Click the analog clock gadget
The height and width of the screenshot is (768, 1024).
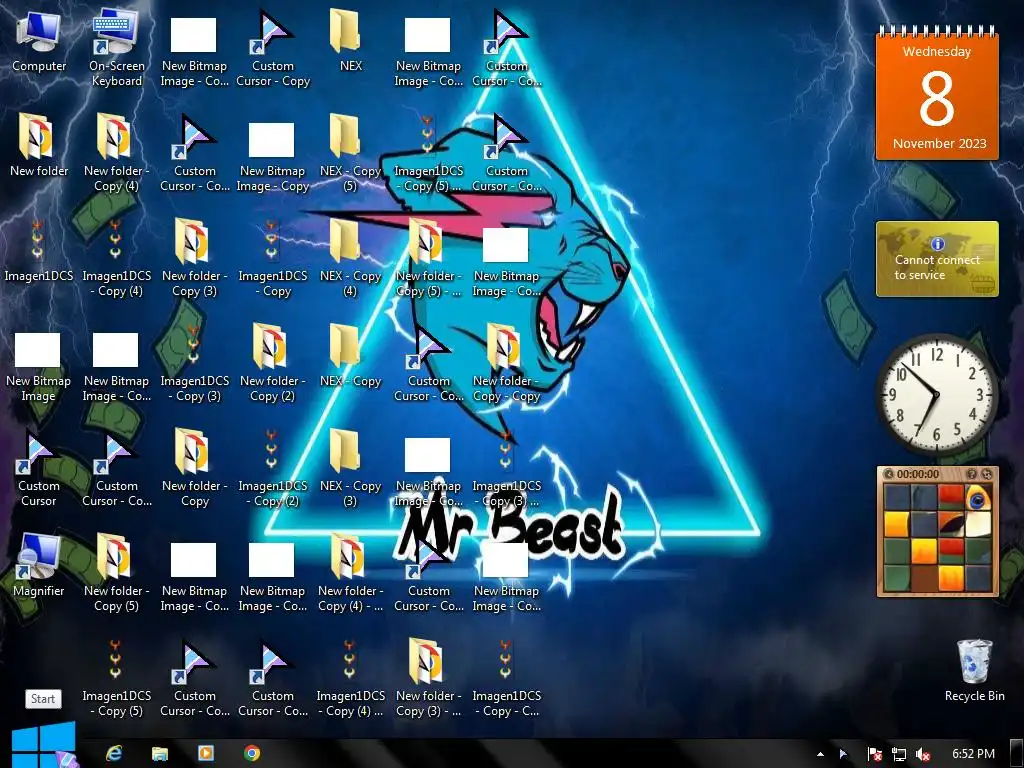click(936, 394)
